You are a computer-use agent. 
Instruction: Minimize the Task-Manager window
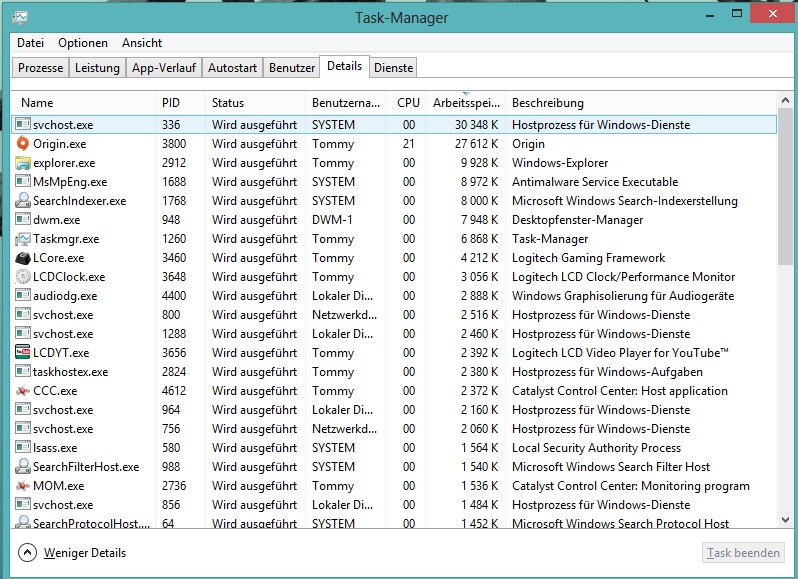tap(710, 15)
